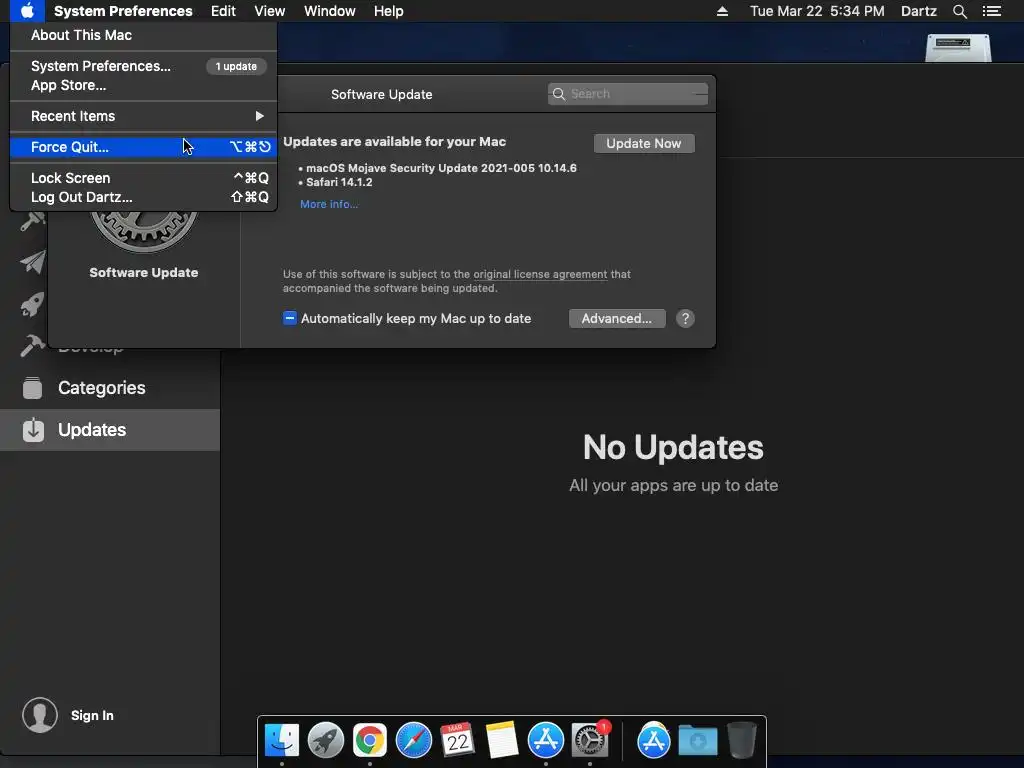The height and width of the screenshot is (768, 1024).
Task: Click Sign In in App Store sidebar
Action: [92, 716]
